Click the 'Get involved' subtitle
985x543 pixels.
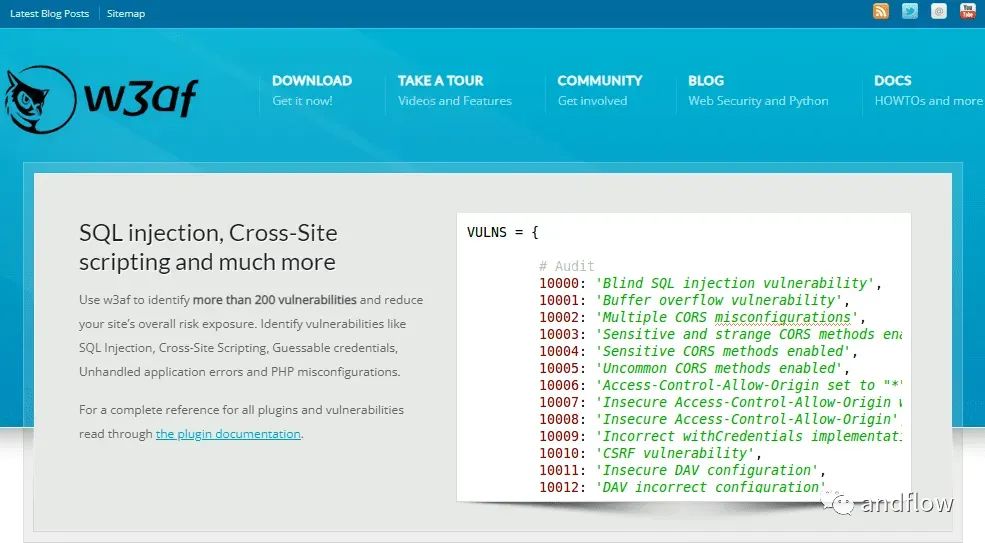(x=592, y=101)
